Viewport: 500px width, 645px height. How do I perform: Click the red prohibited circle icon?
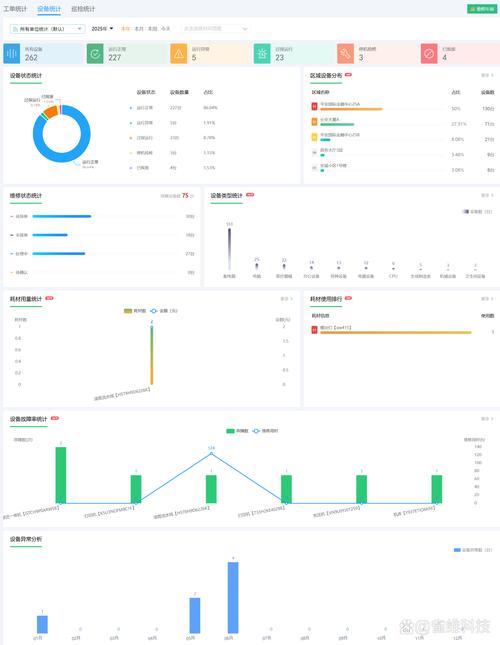pos(429,53)
